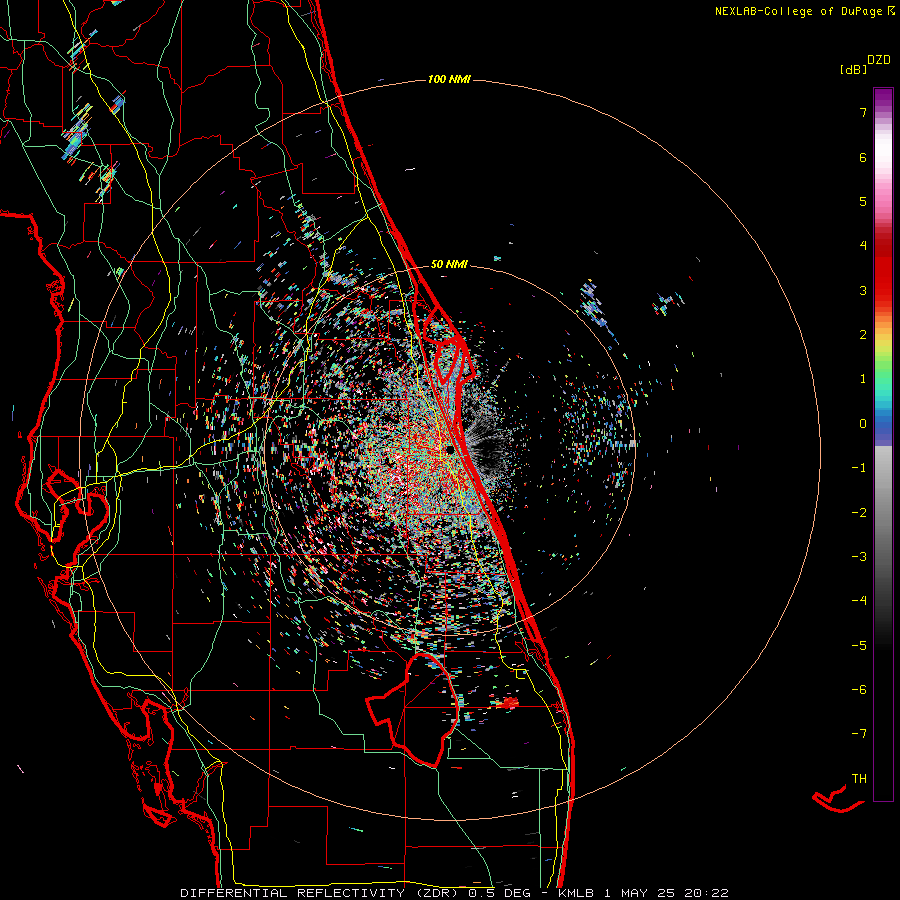
Task: Click the 50 NMI range ring label
Action: point(449,264)
